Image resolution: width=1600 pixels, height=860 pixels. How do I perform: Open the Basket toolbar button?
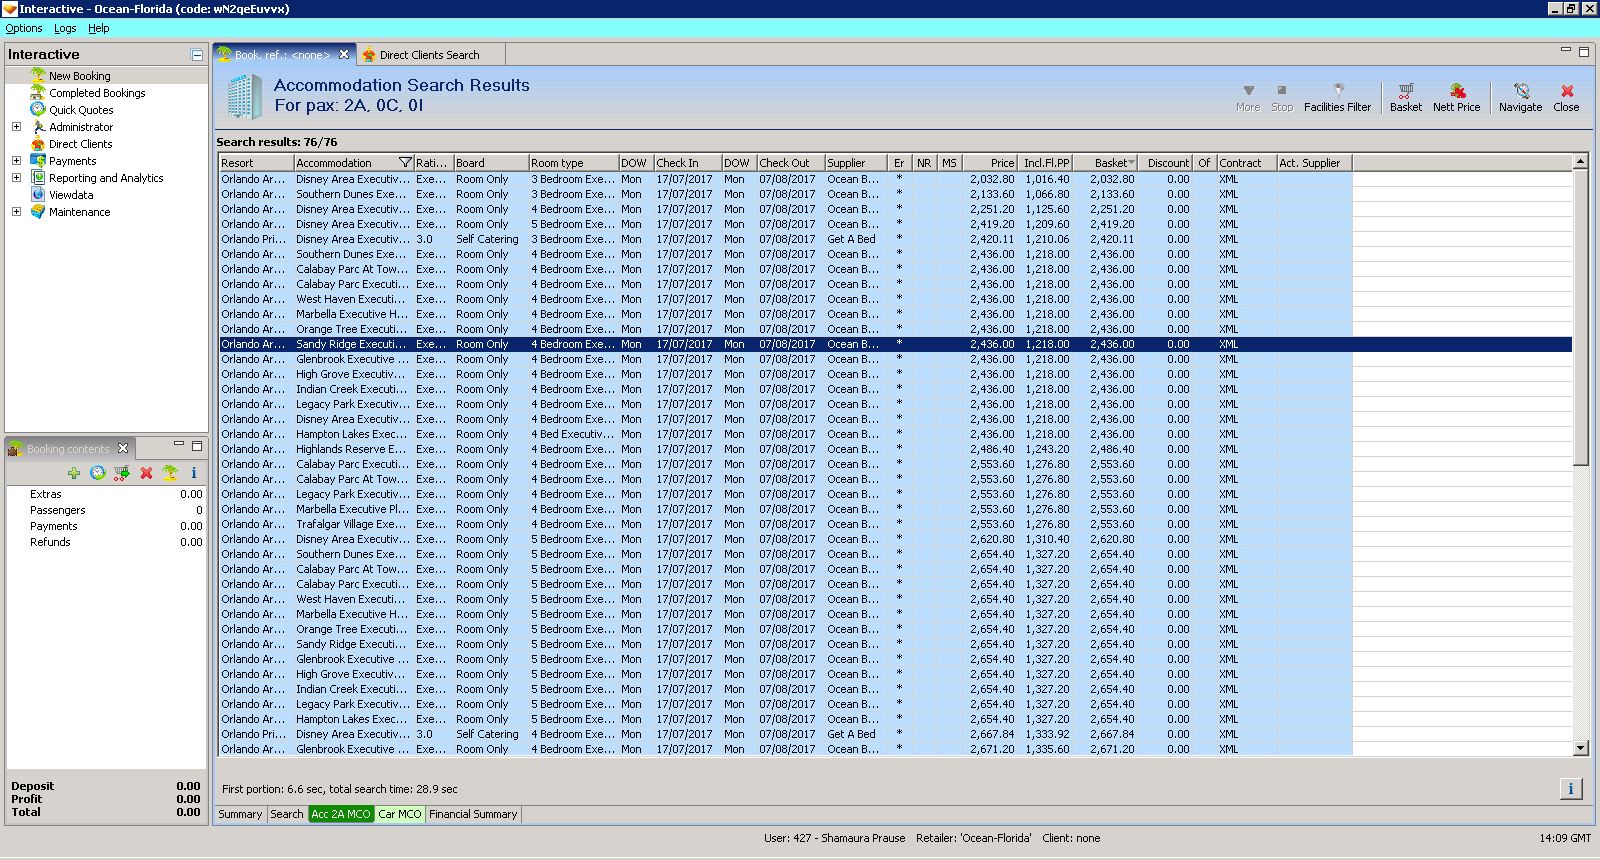(1405, 97)
